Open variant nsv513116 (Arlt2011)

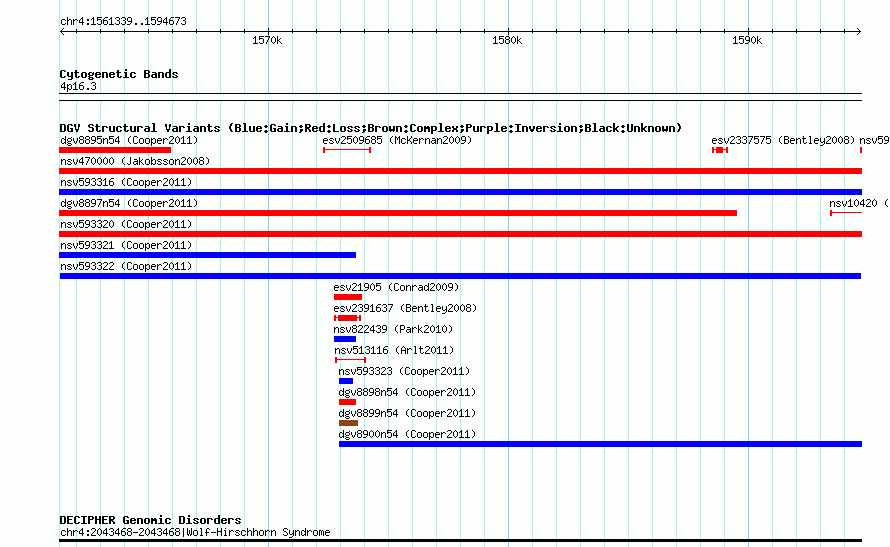click(x=394, y=350)
